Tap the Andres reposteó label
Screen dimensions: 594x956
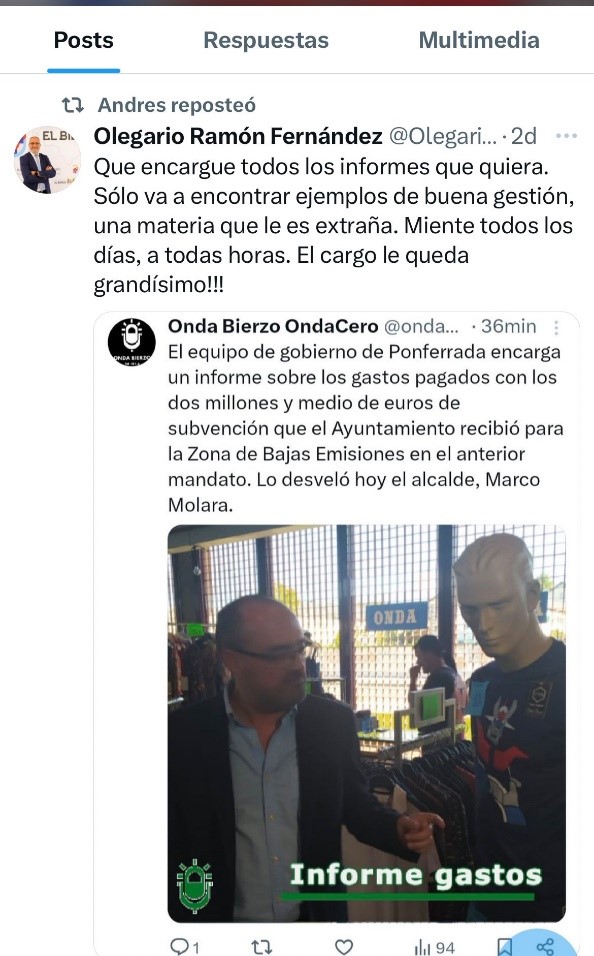tap(177, 105)
